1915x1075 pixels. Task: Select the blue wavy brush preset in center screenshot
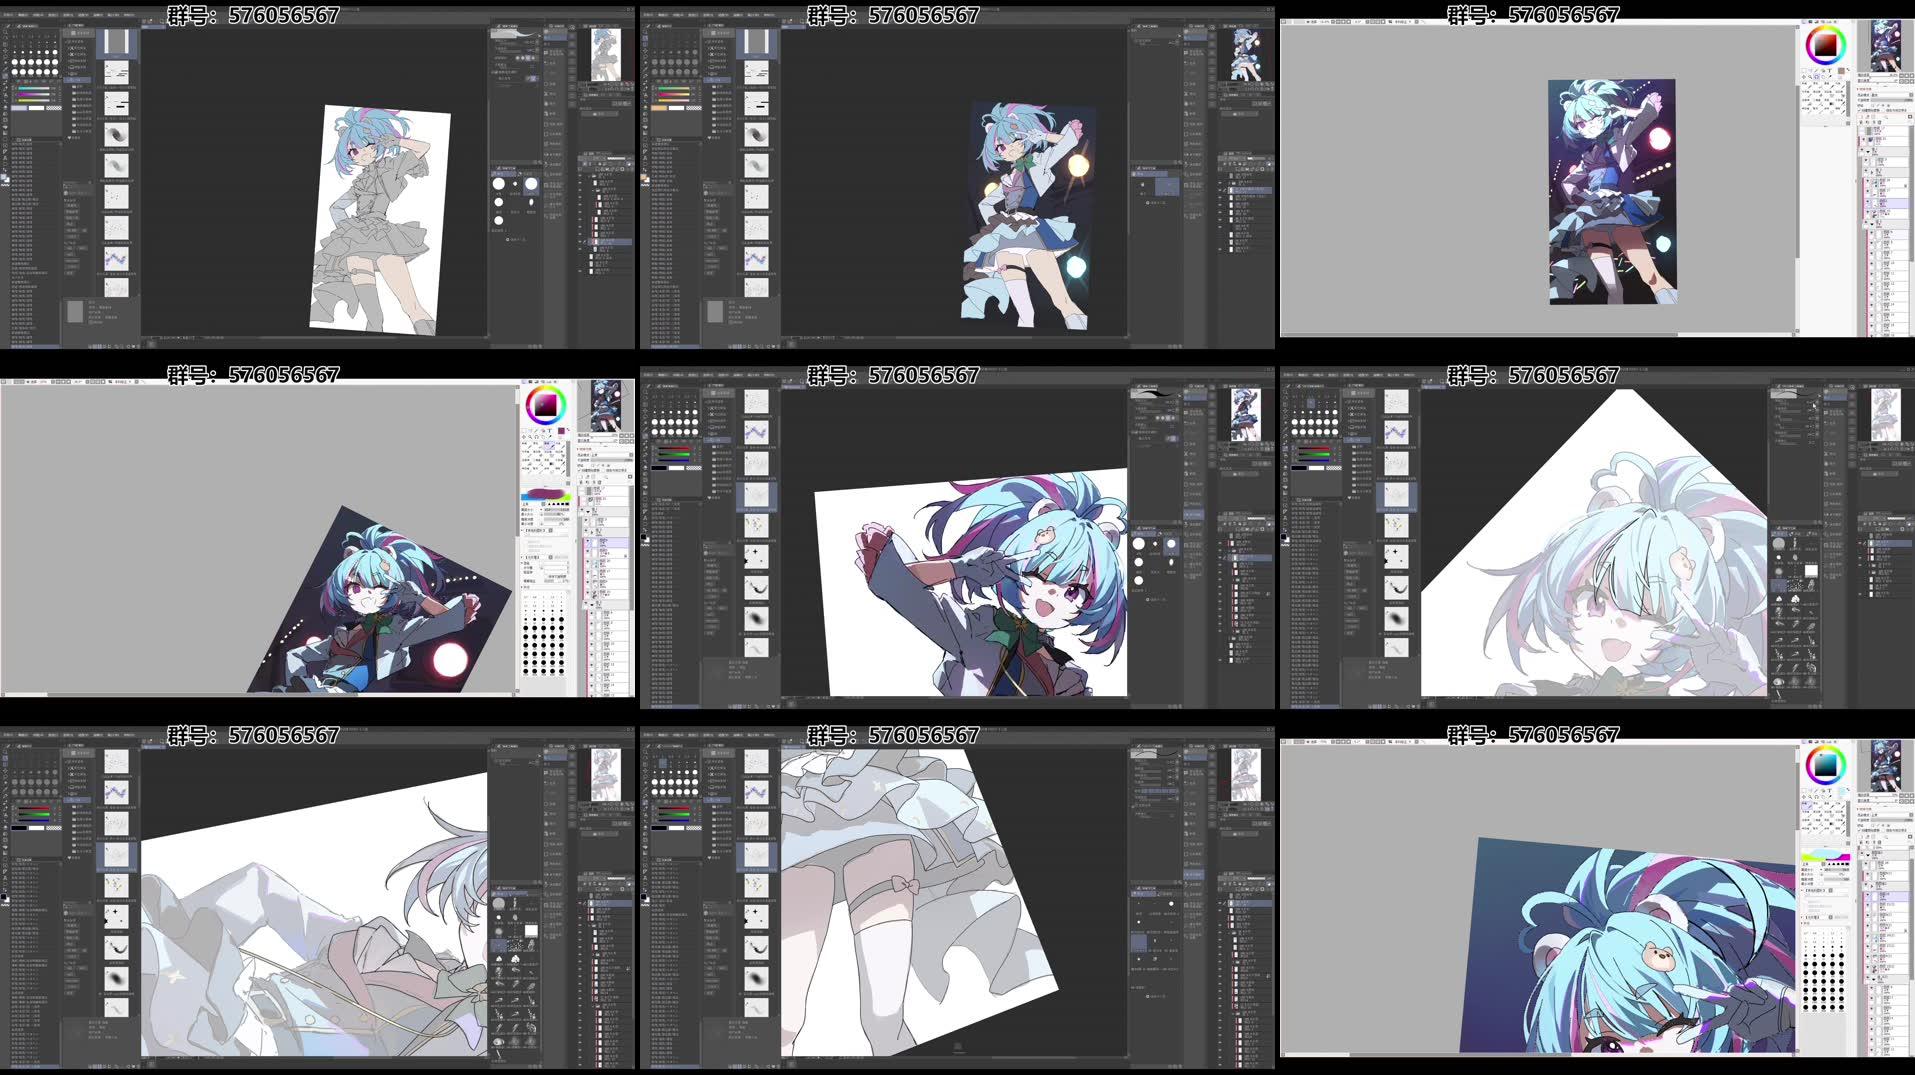757,433
